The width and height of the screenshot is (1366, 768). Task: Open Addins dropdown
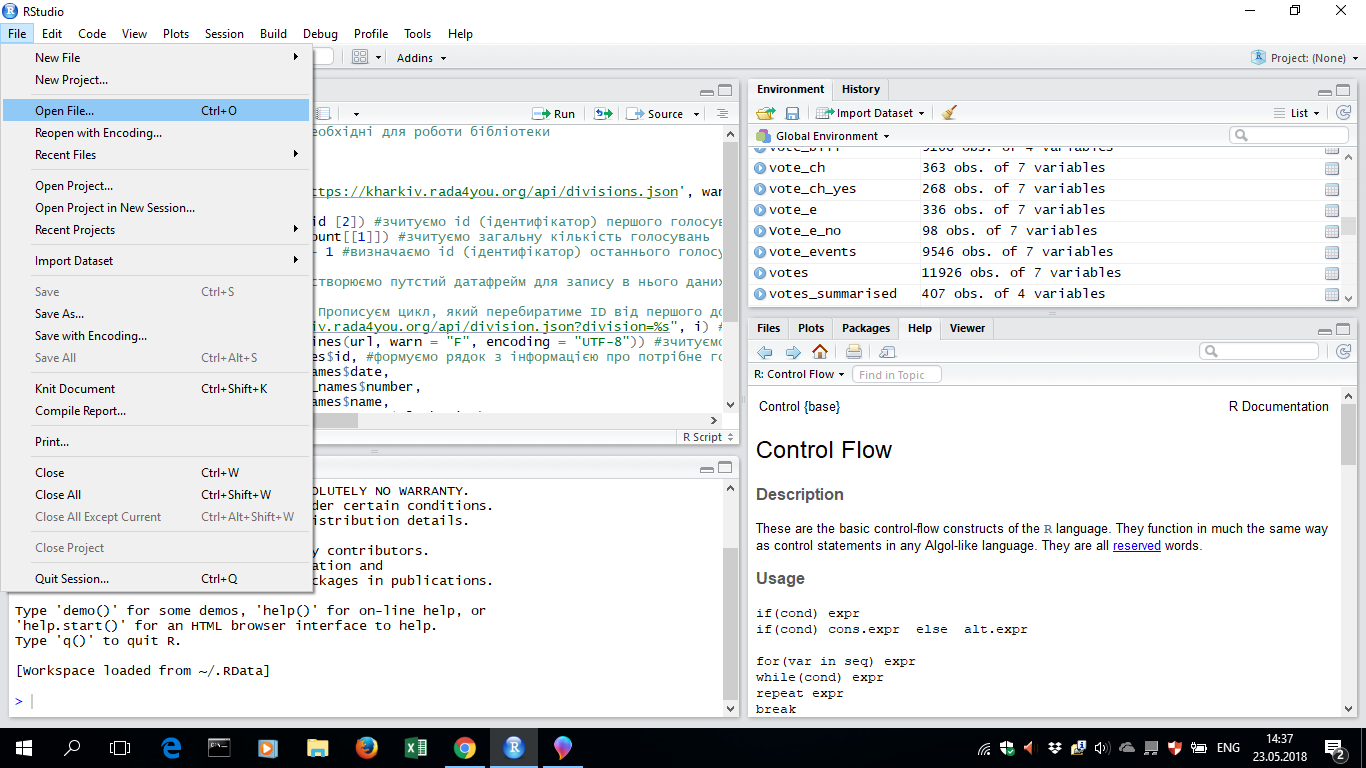[x=421, y=58]
